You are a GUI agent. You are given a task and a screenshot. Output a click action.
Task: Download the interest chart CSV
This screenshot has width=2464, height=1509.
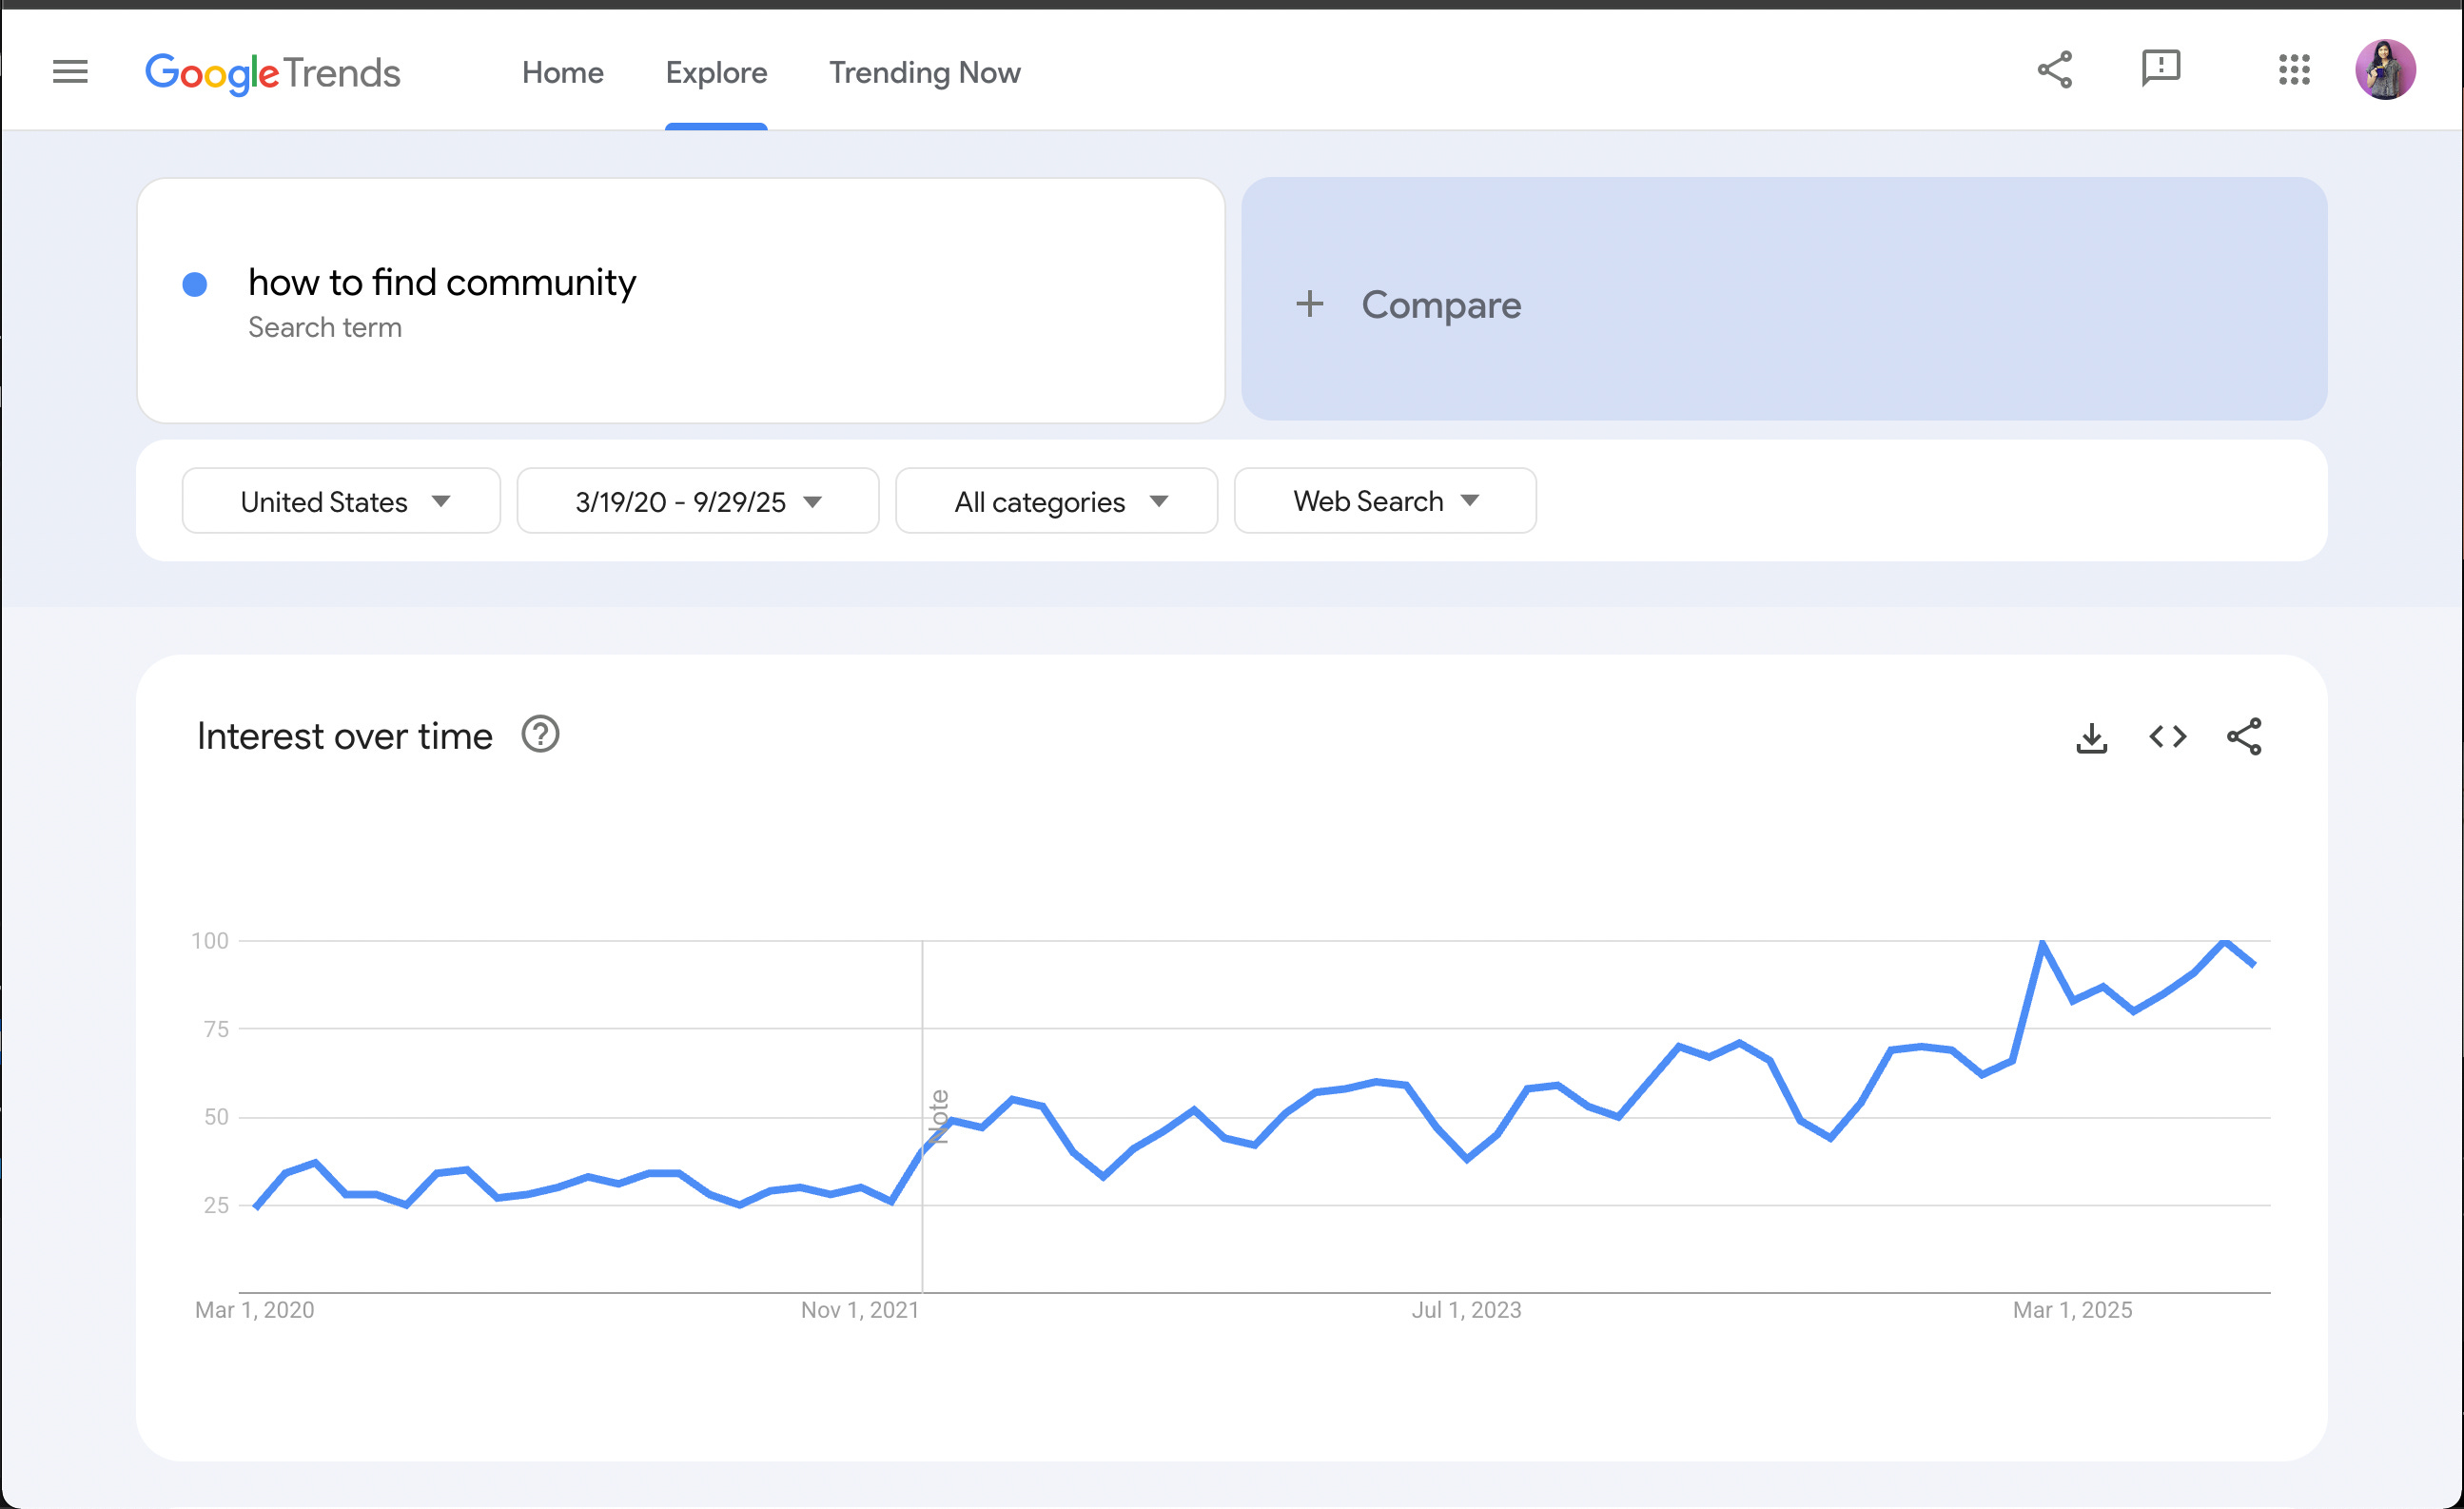(2091, 738)
